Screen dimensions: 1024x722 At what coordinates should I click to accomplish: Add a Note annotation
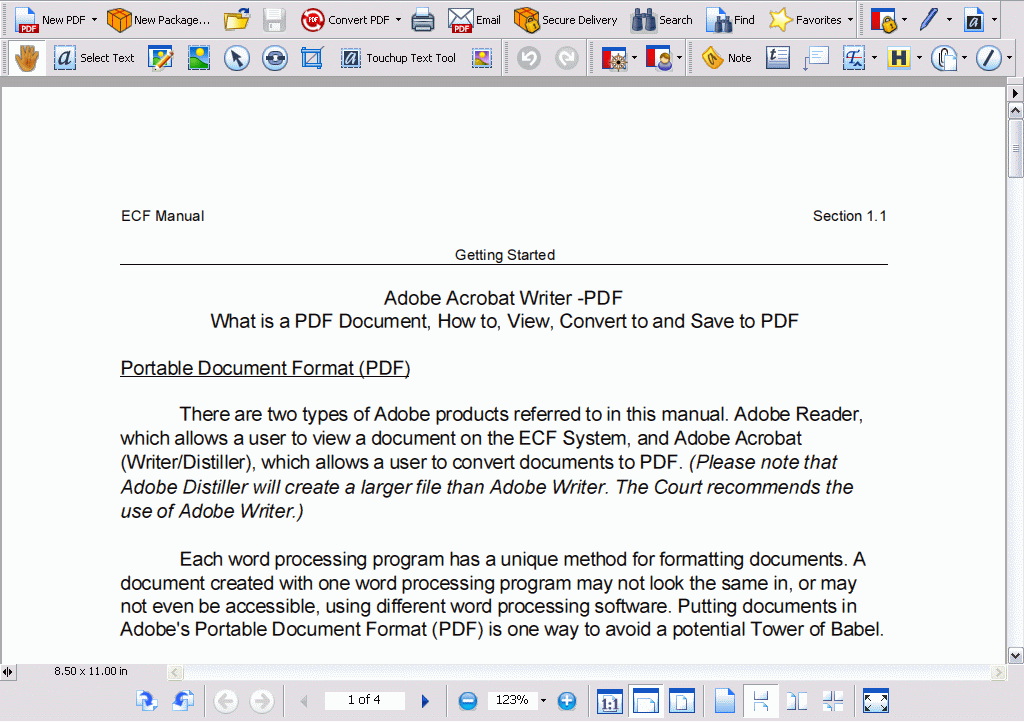tap(726, 58)
